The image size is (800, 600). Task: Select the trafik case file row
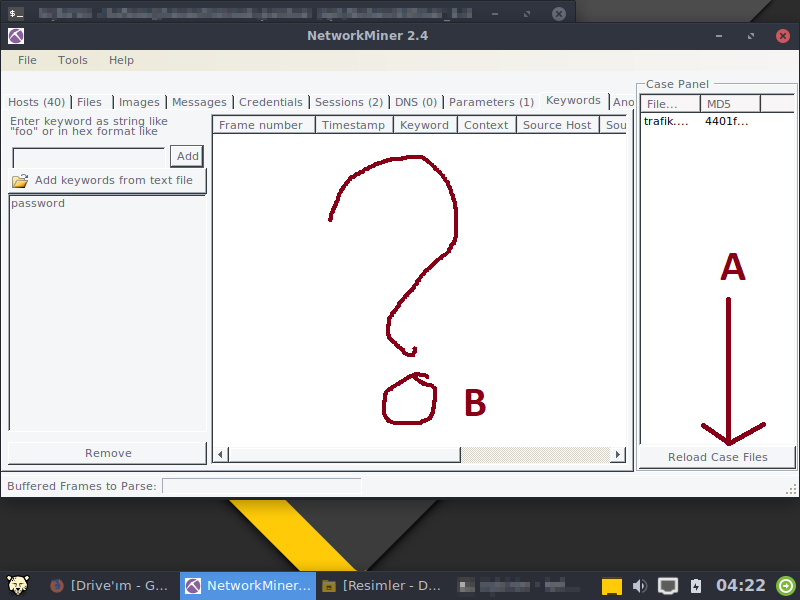coord(717,121)
